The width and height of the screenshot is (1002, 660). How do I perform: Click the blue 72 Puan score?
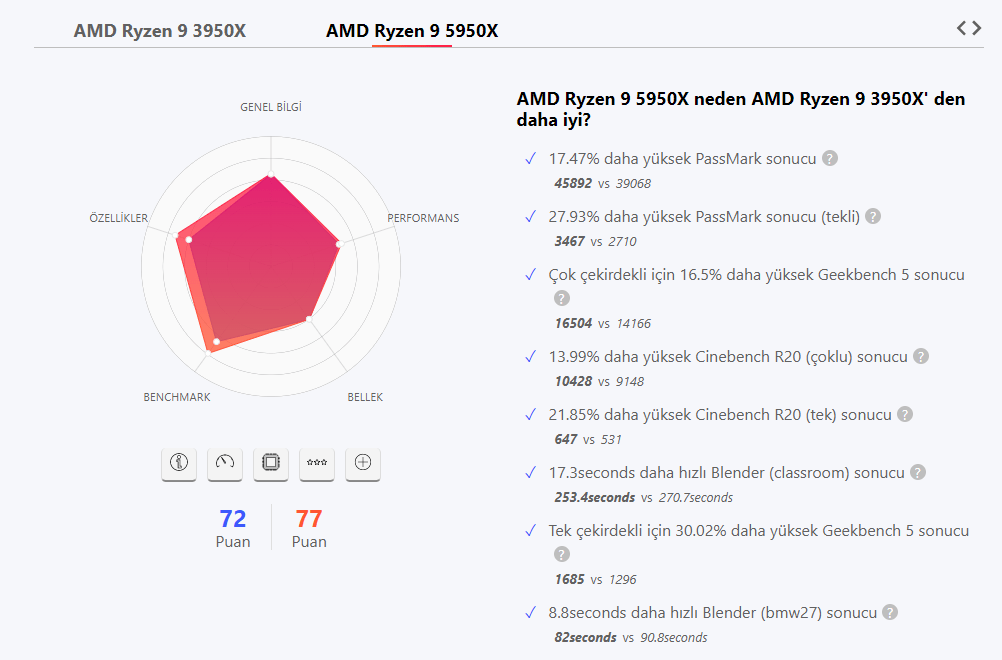(x=233, y=528)
